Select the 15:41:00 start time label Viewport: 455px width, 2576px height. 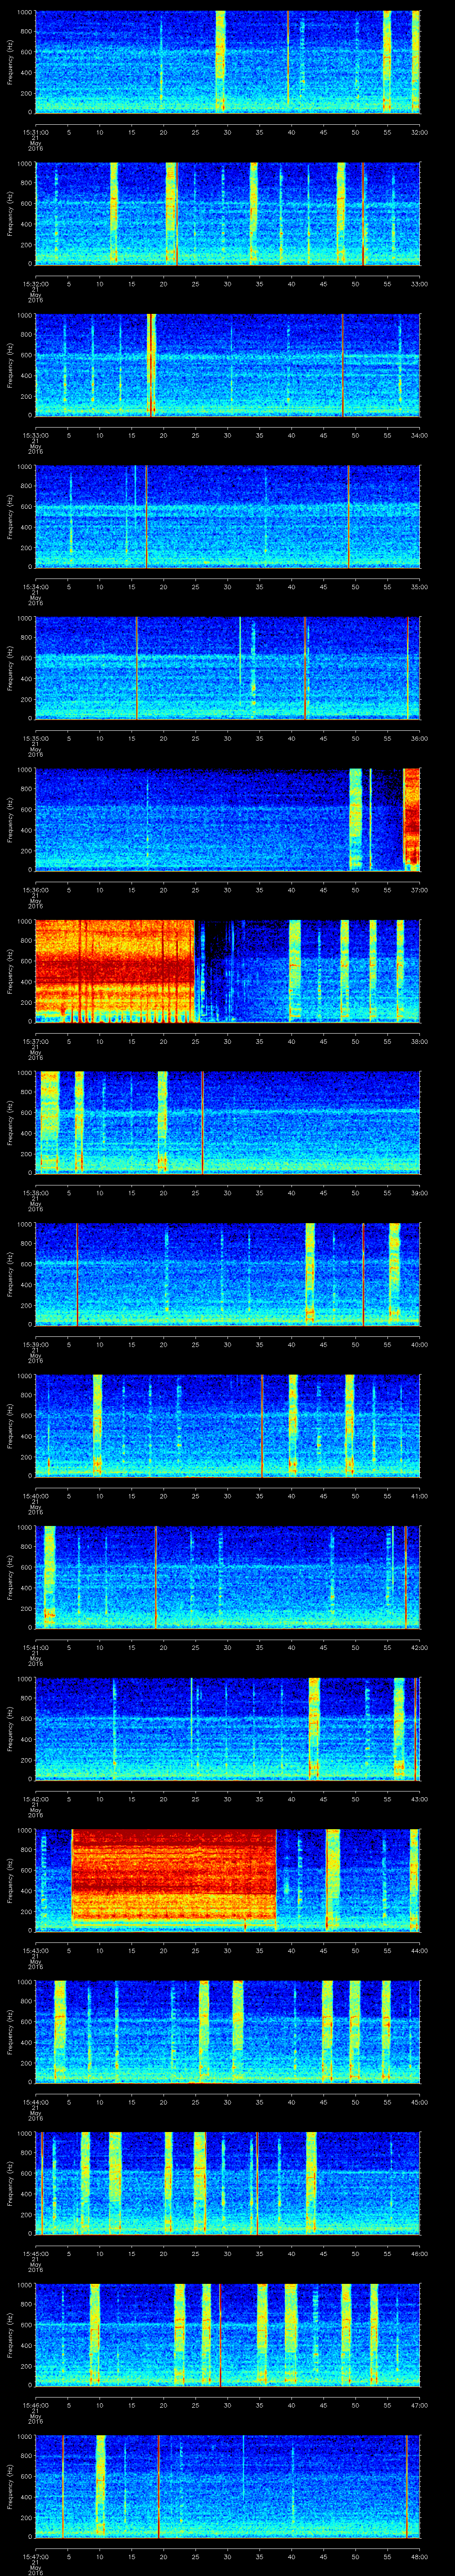[35, 1647]
